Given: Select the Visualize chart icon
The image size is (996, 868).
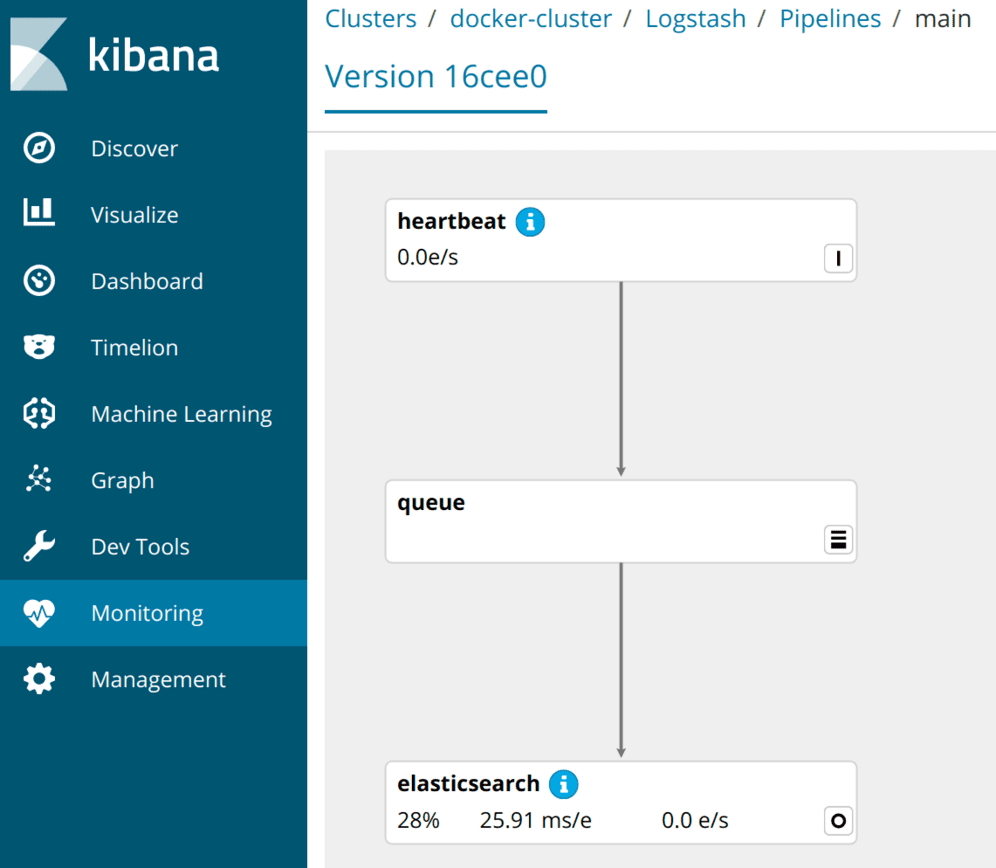Looking at the screenshot, I should click(x=38, y=214).
